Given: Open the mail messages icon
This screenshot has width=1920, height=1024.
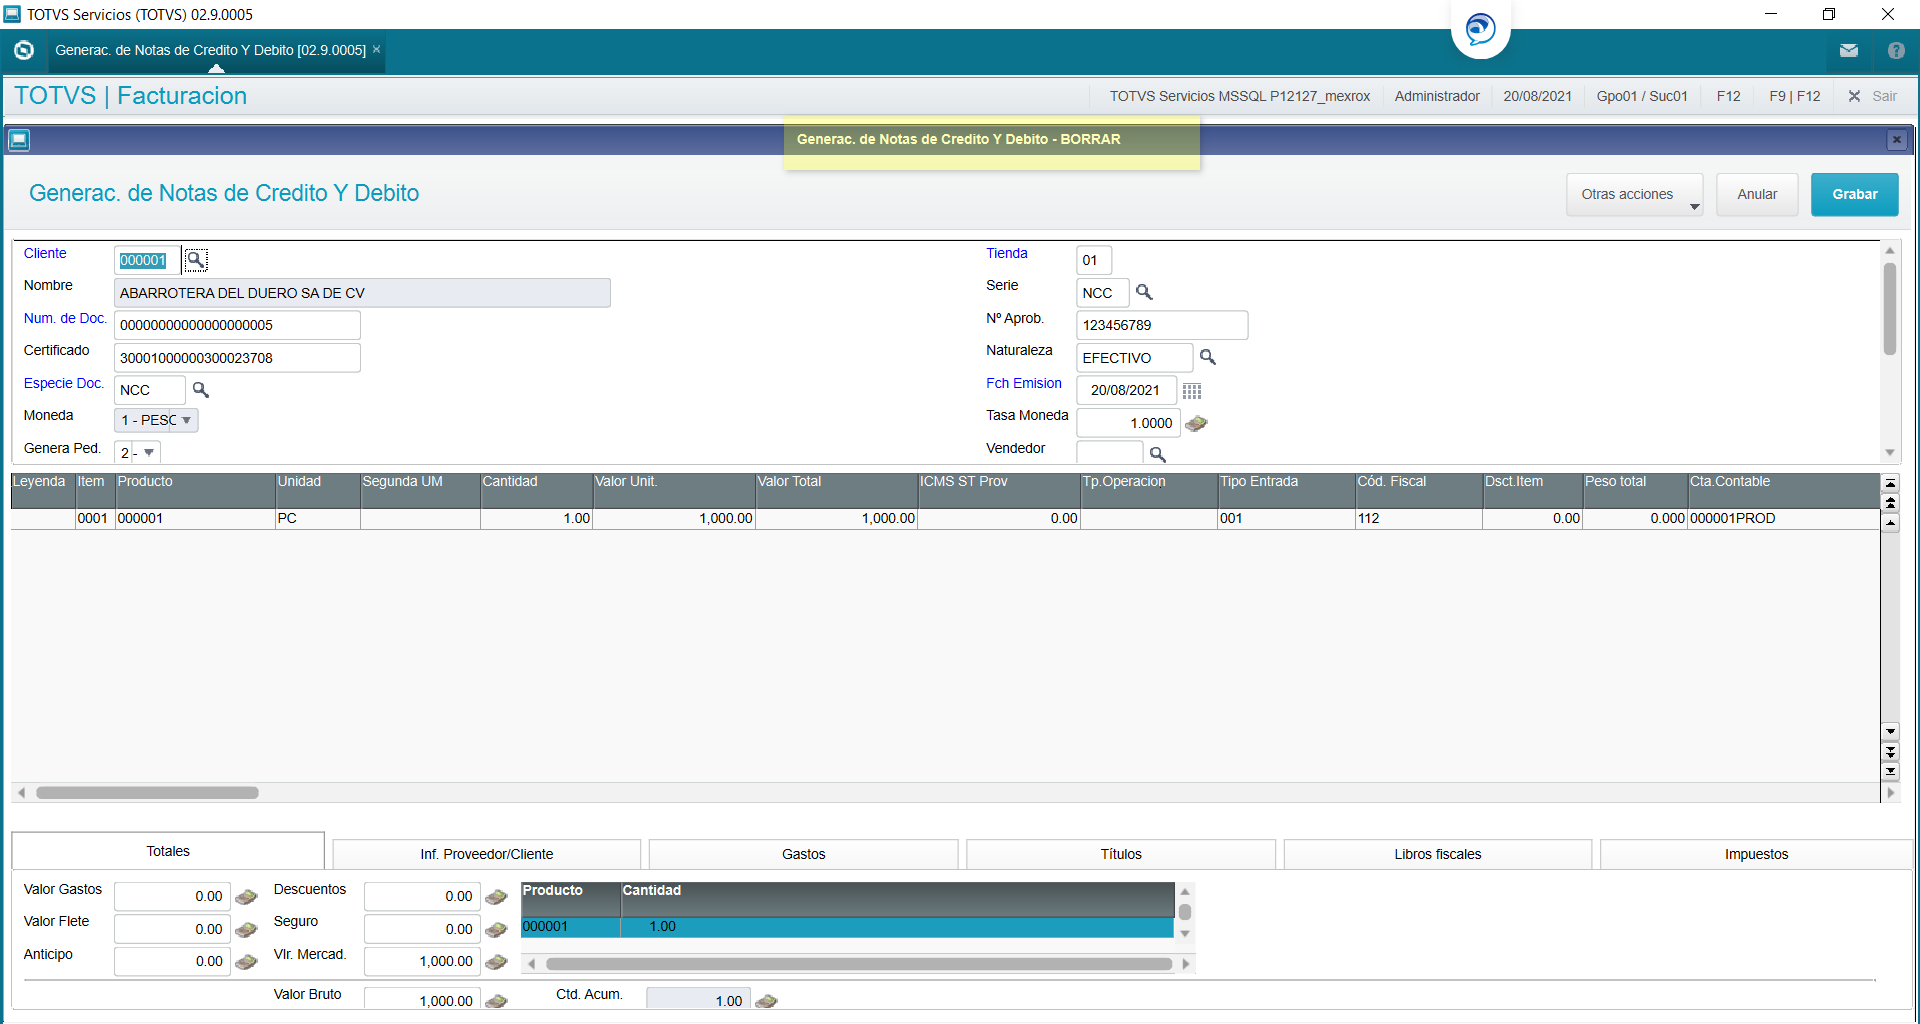Looking at the screenshot, I should tap(1849, 50).
